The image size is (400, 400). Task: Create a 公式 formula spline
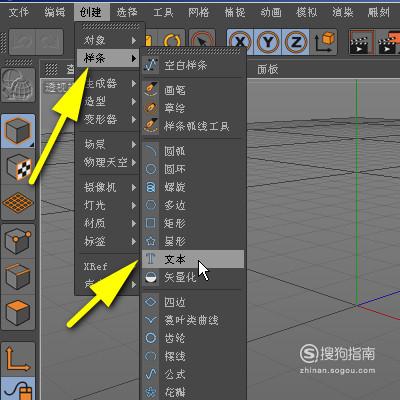coord(193,374)
